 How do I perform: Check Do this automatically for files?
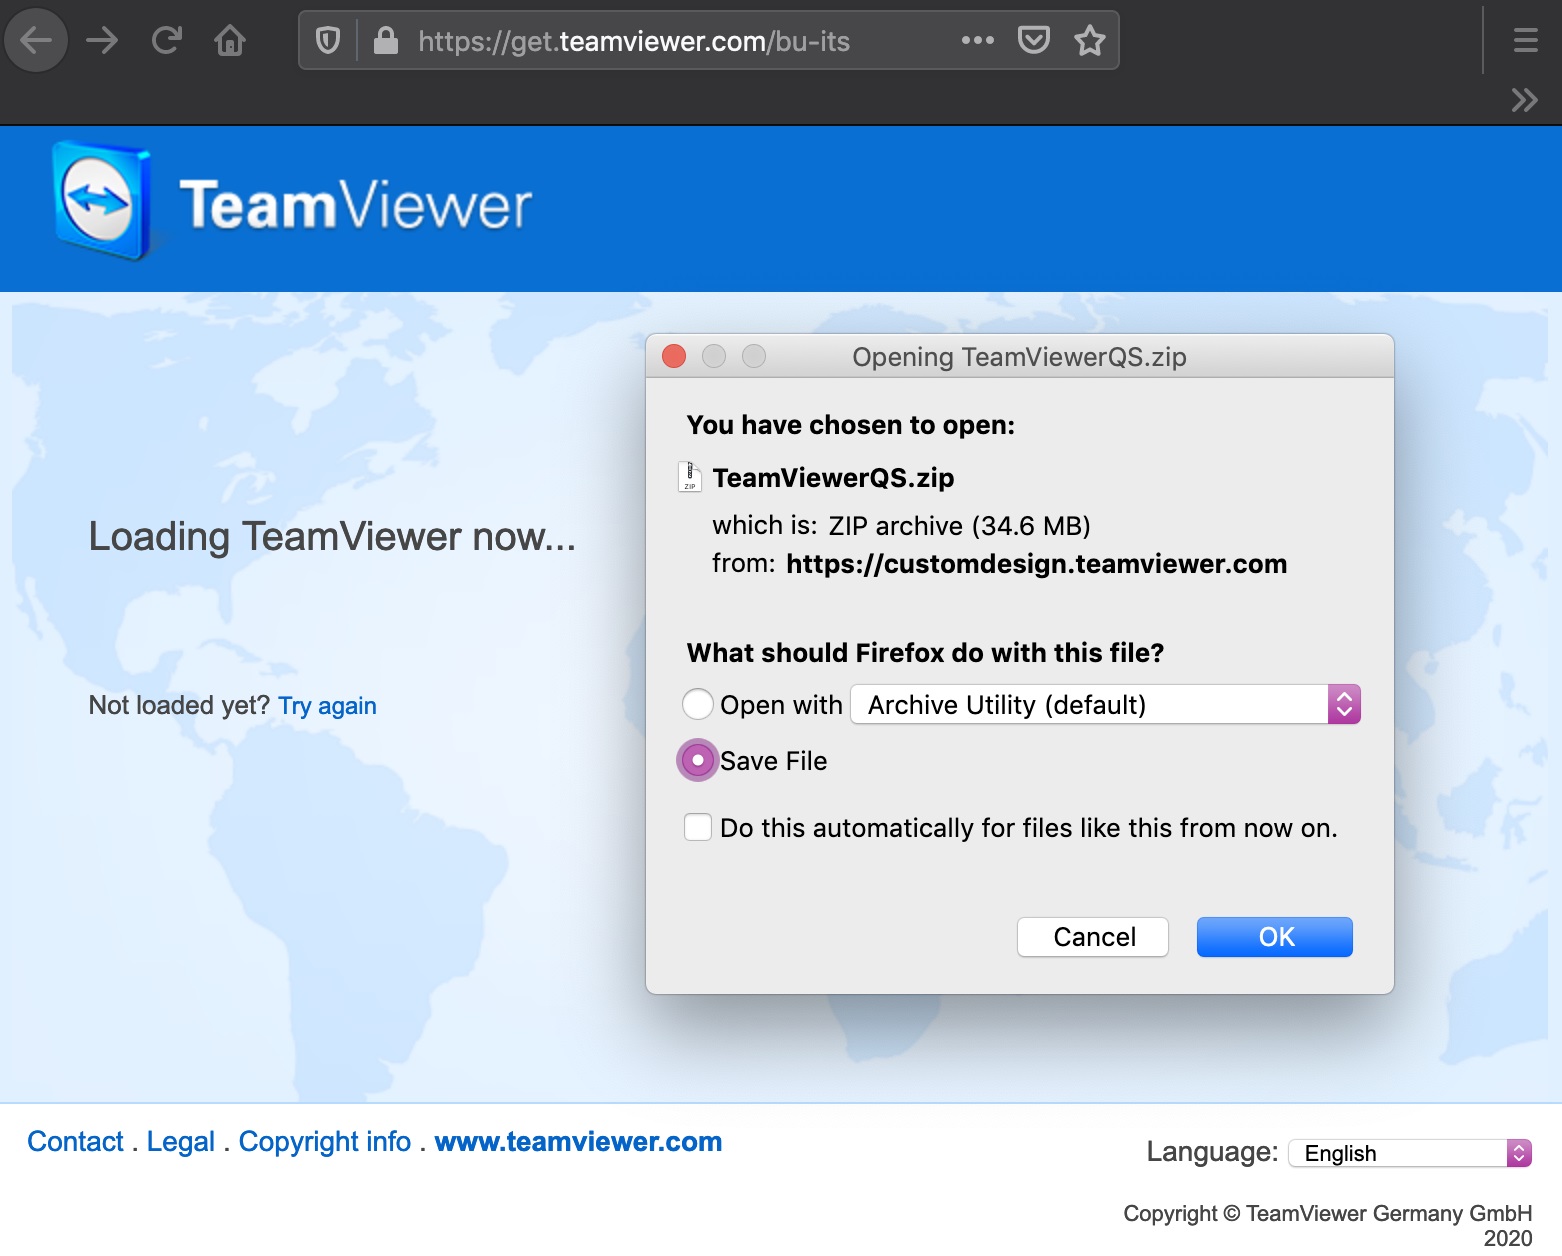click(x=698, y=827)
